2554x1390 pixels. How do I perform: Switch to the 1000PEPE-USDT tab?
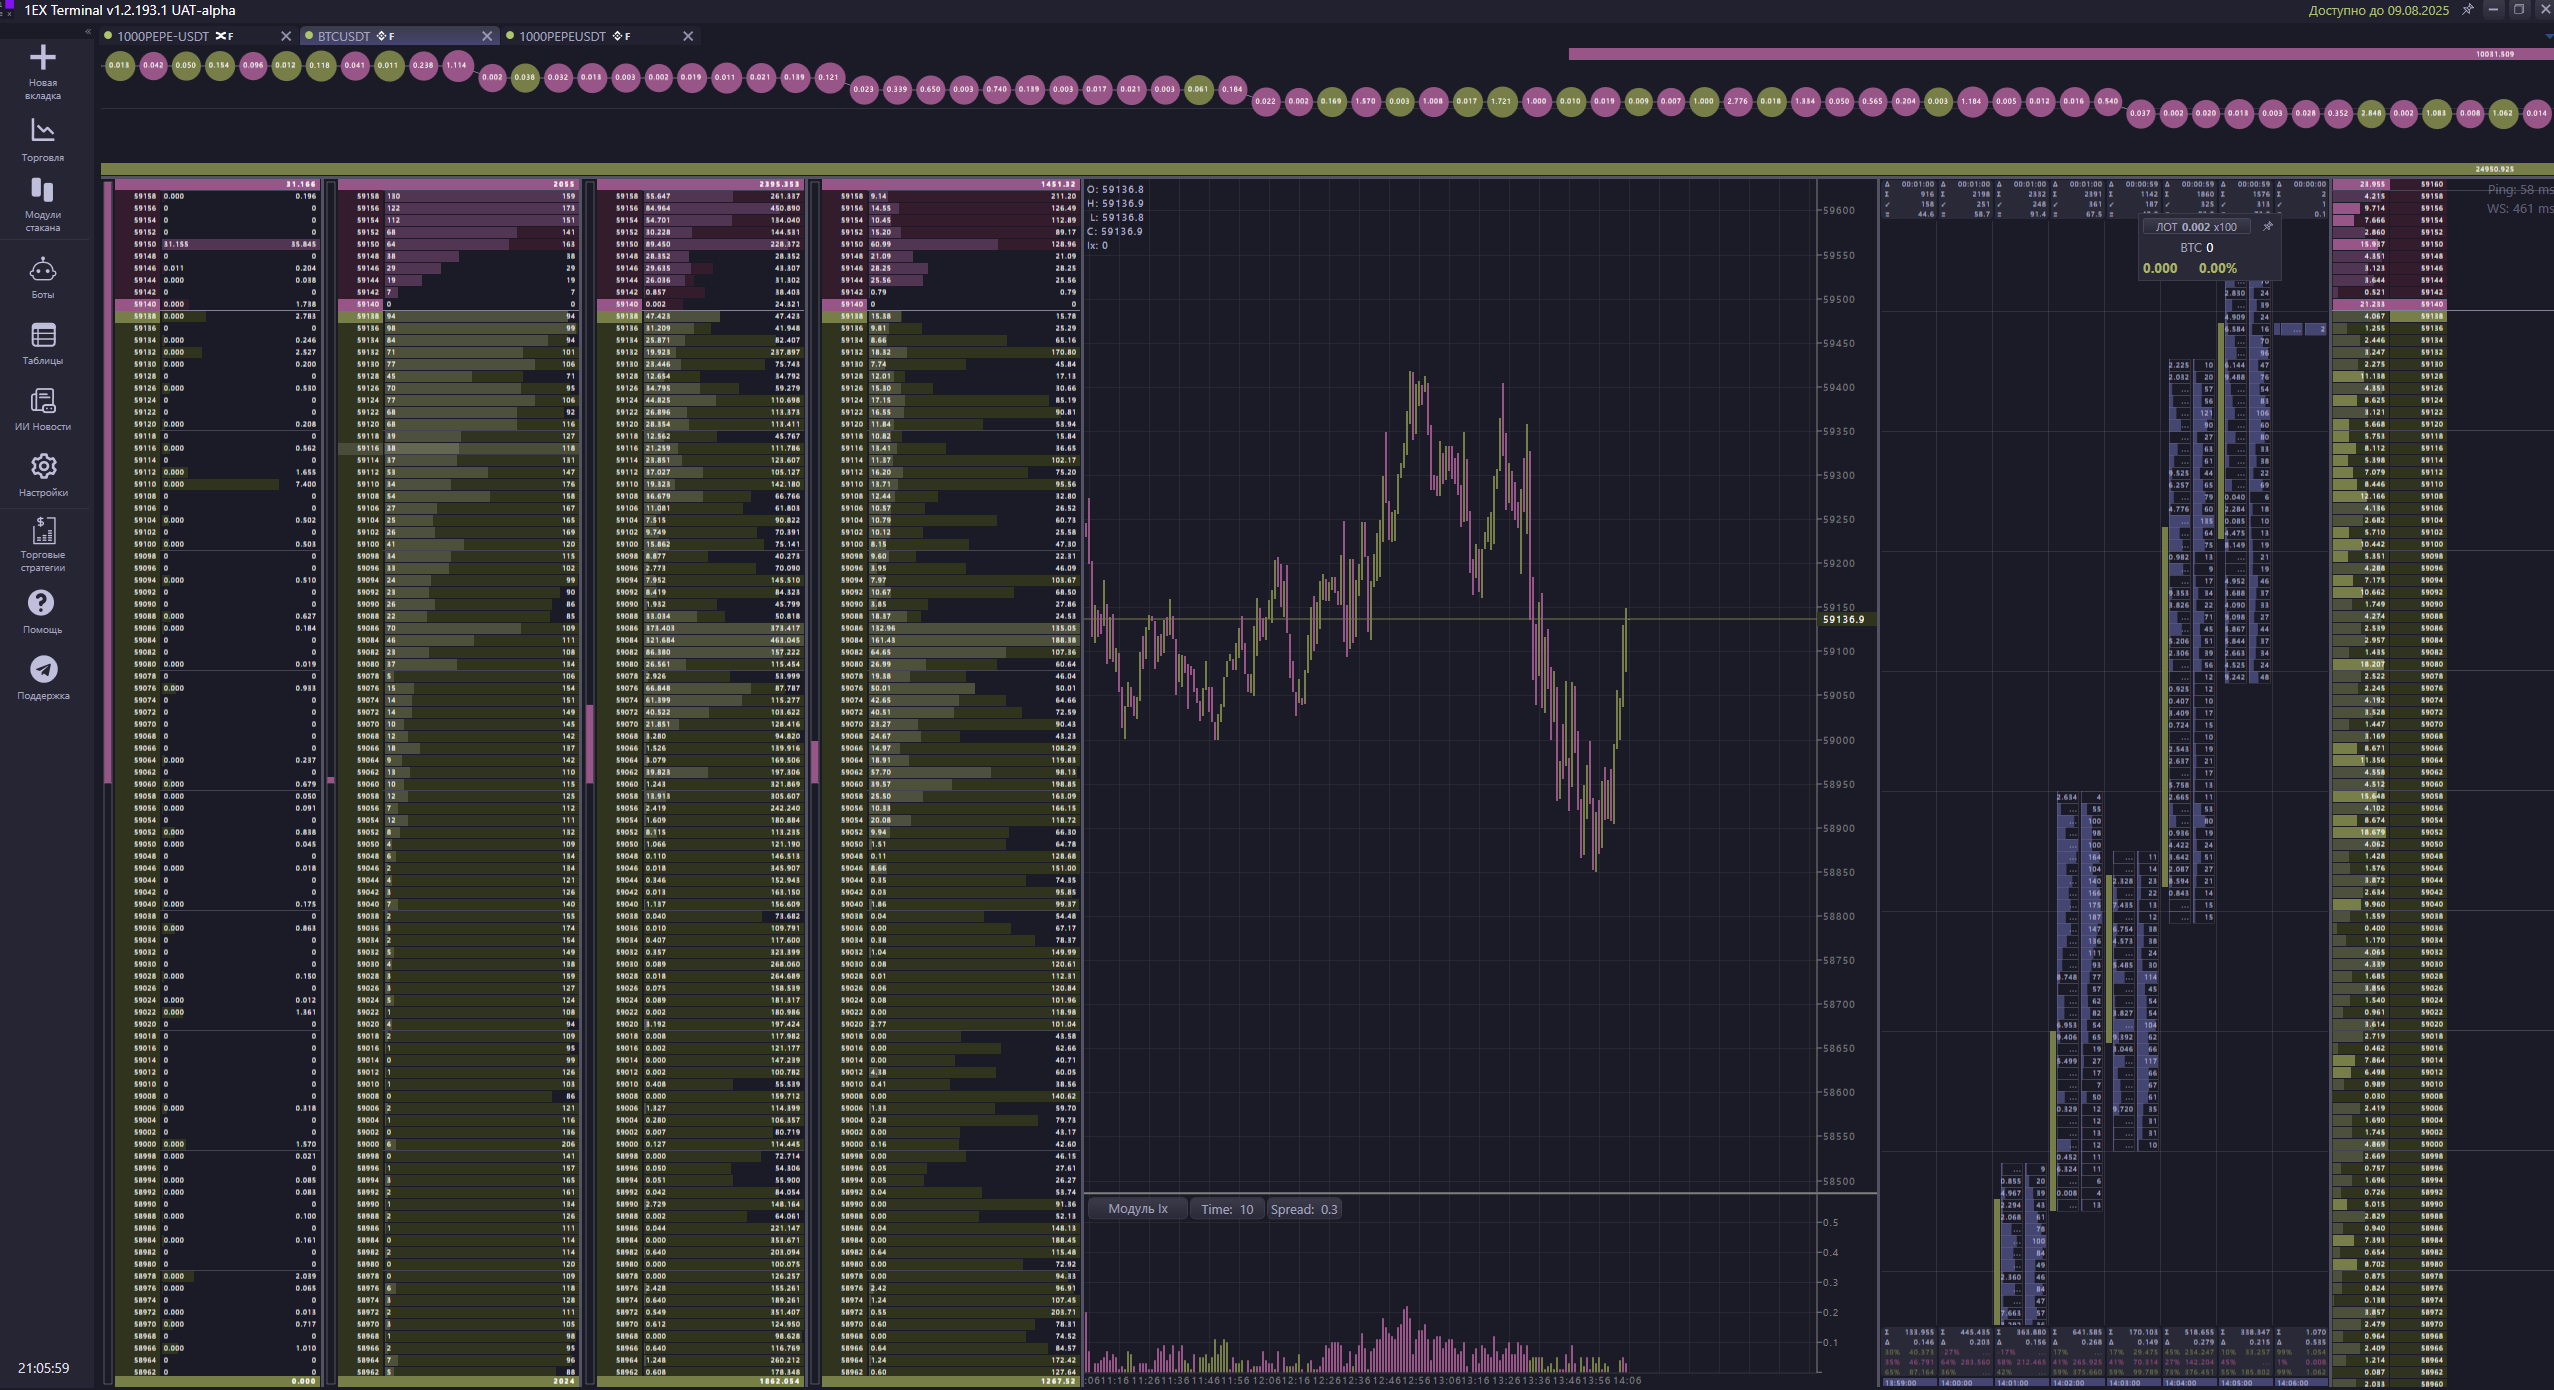pyautogui.click(x=163, y=36)
